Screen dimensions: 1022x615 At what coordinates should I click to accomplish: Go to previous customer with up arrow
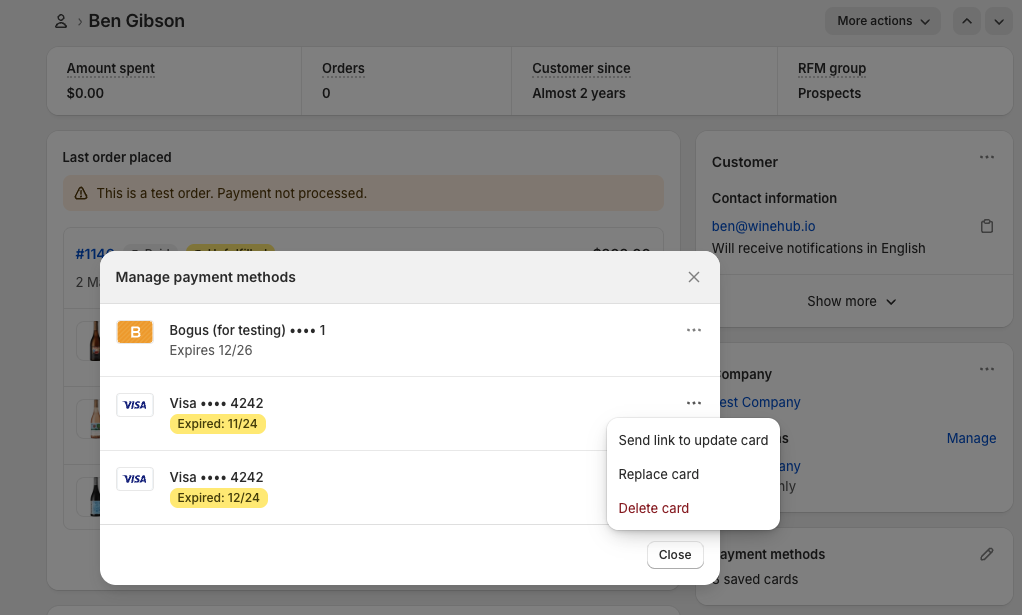pyautogui.click(x=967, y=21)
